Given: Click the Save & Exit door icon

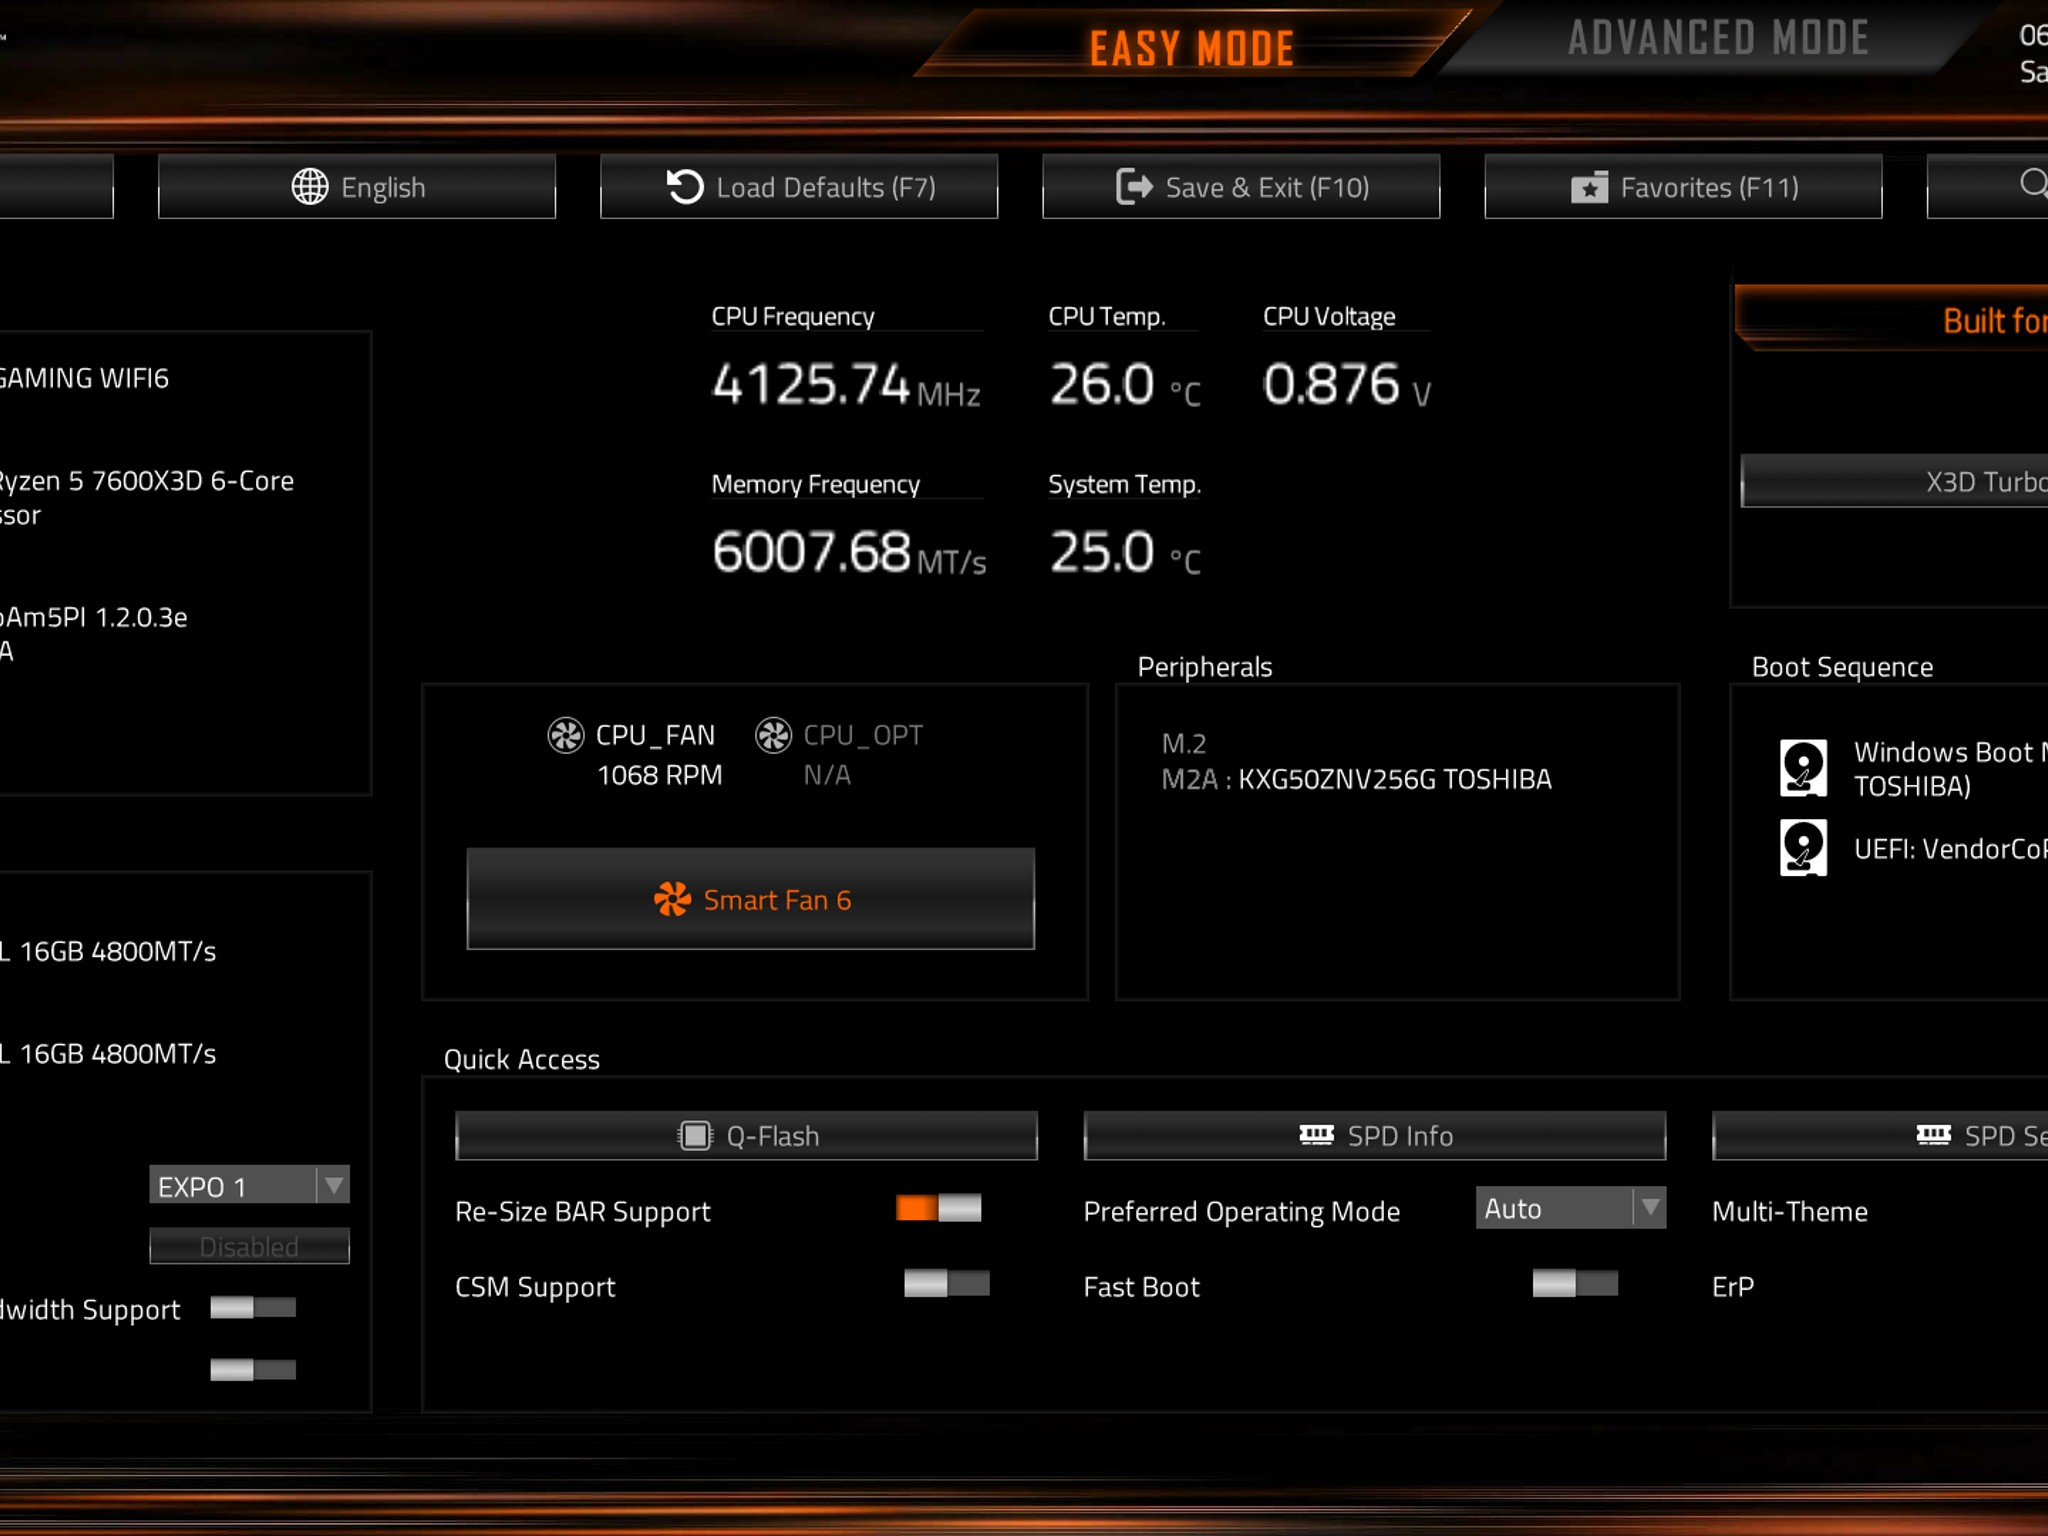Looking at the screenshot, I should point(1134,187).
